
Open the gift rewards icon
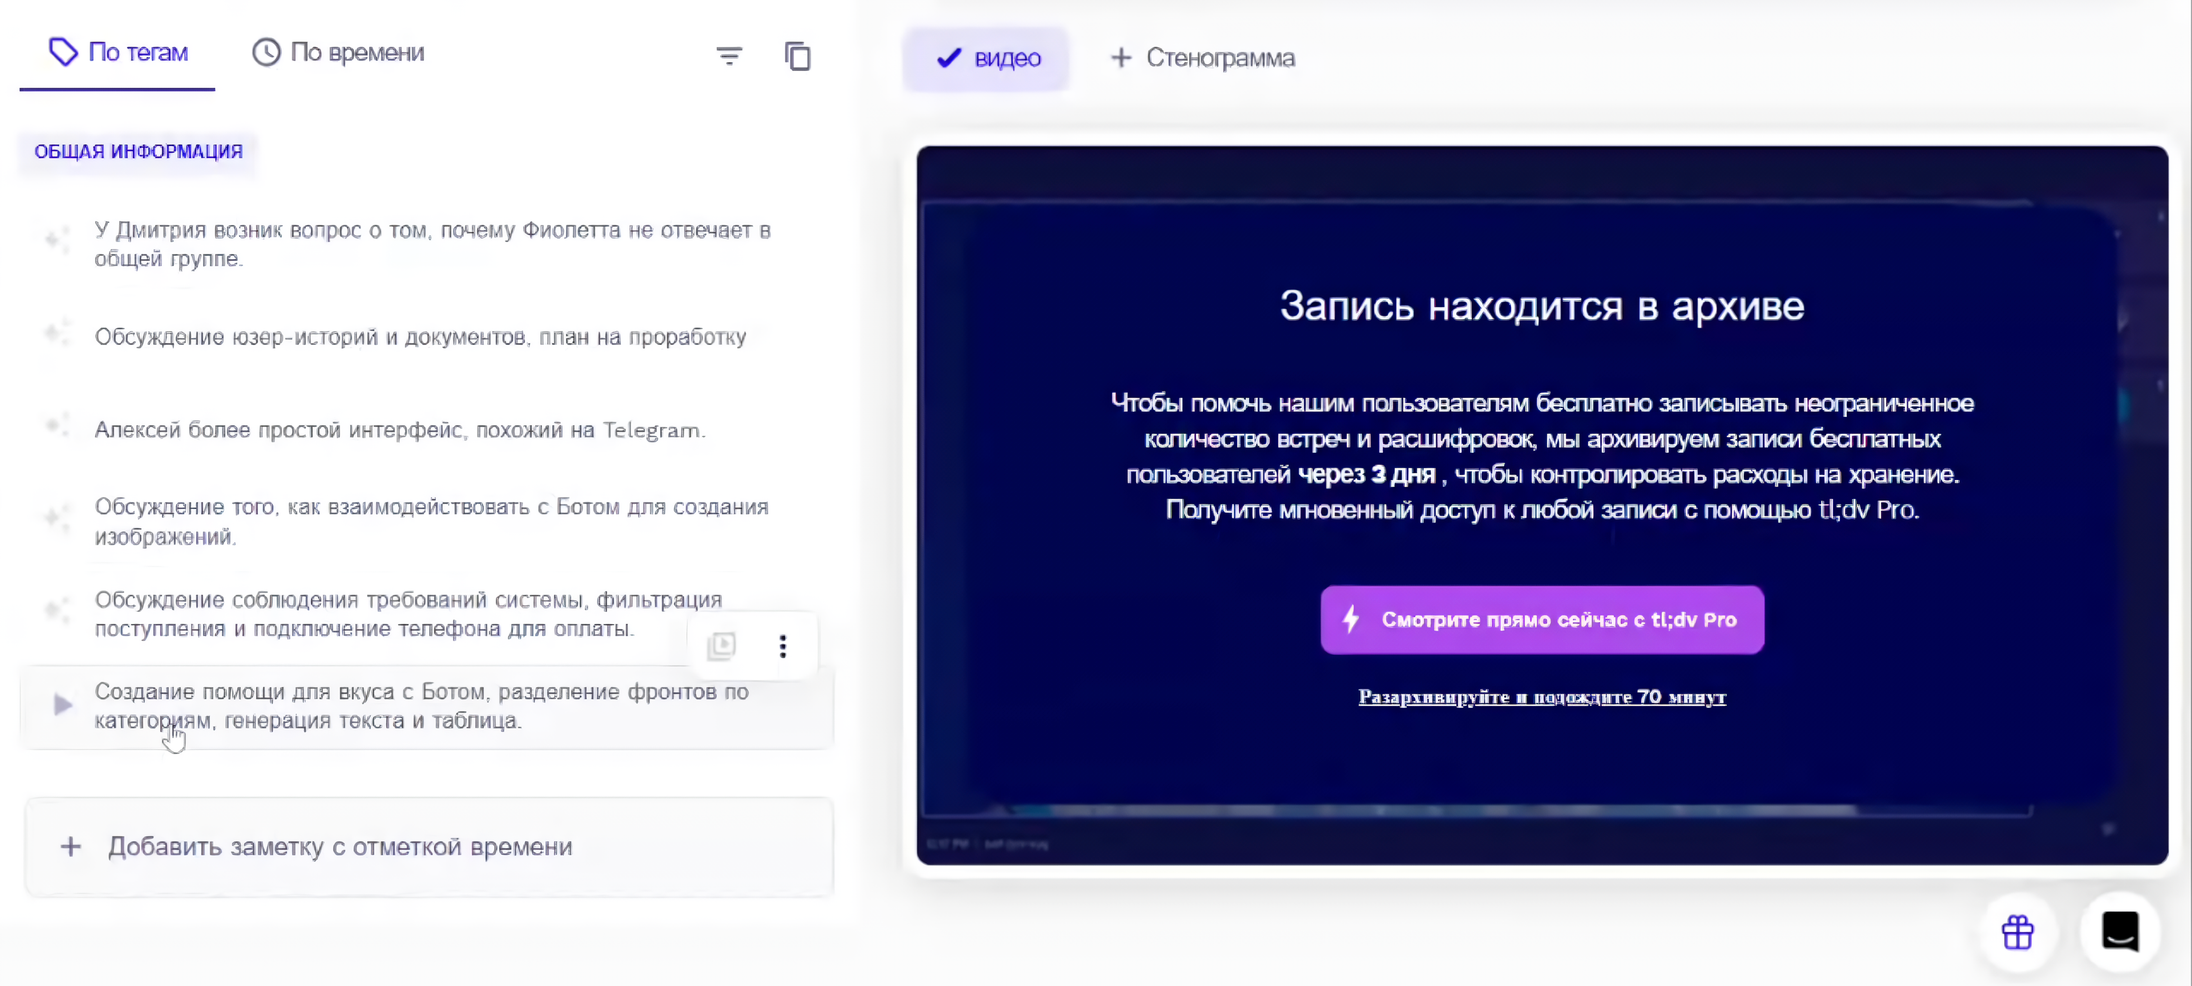[2018, 933]
